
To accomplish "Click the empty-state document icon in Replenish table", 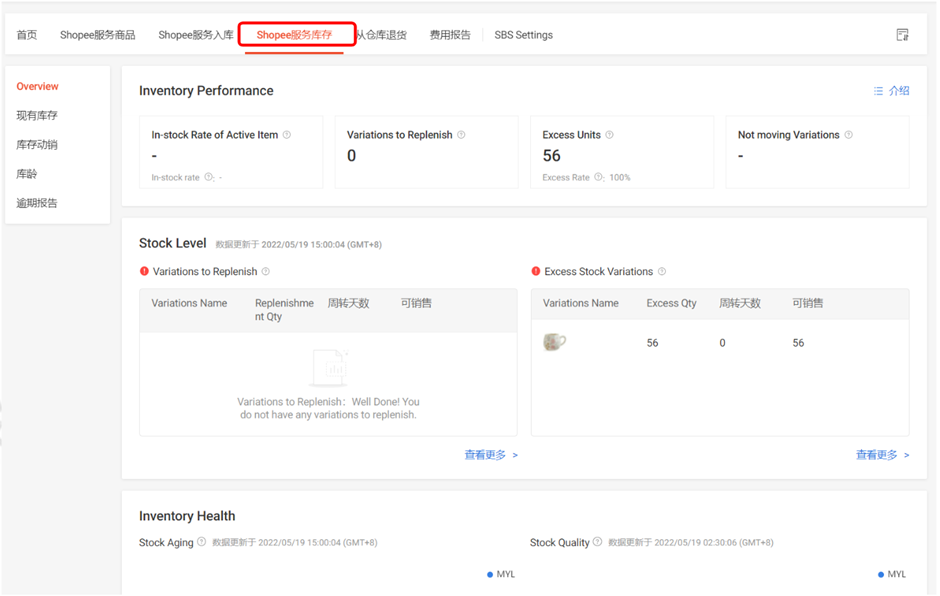I will tap(329, 368).
